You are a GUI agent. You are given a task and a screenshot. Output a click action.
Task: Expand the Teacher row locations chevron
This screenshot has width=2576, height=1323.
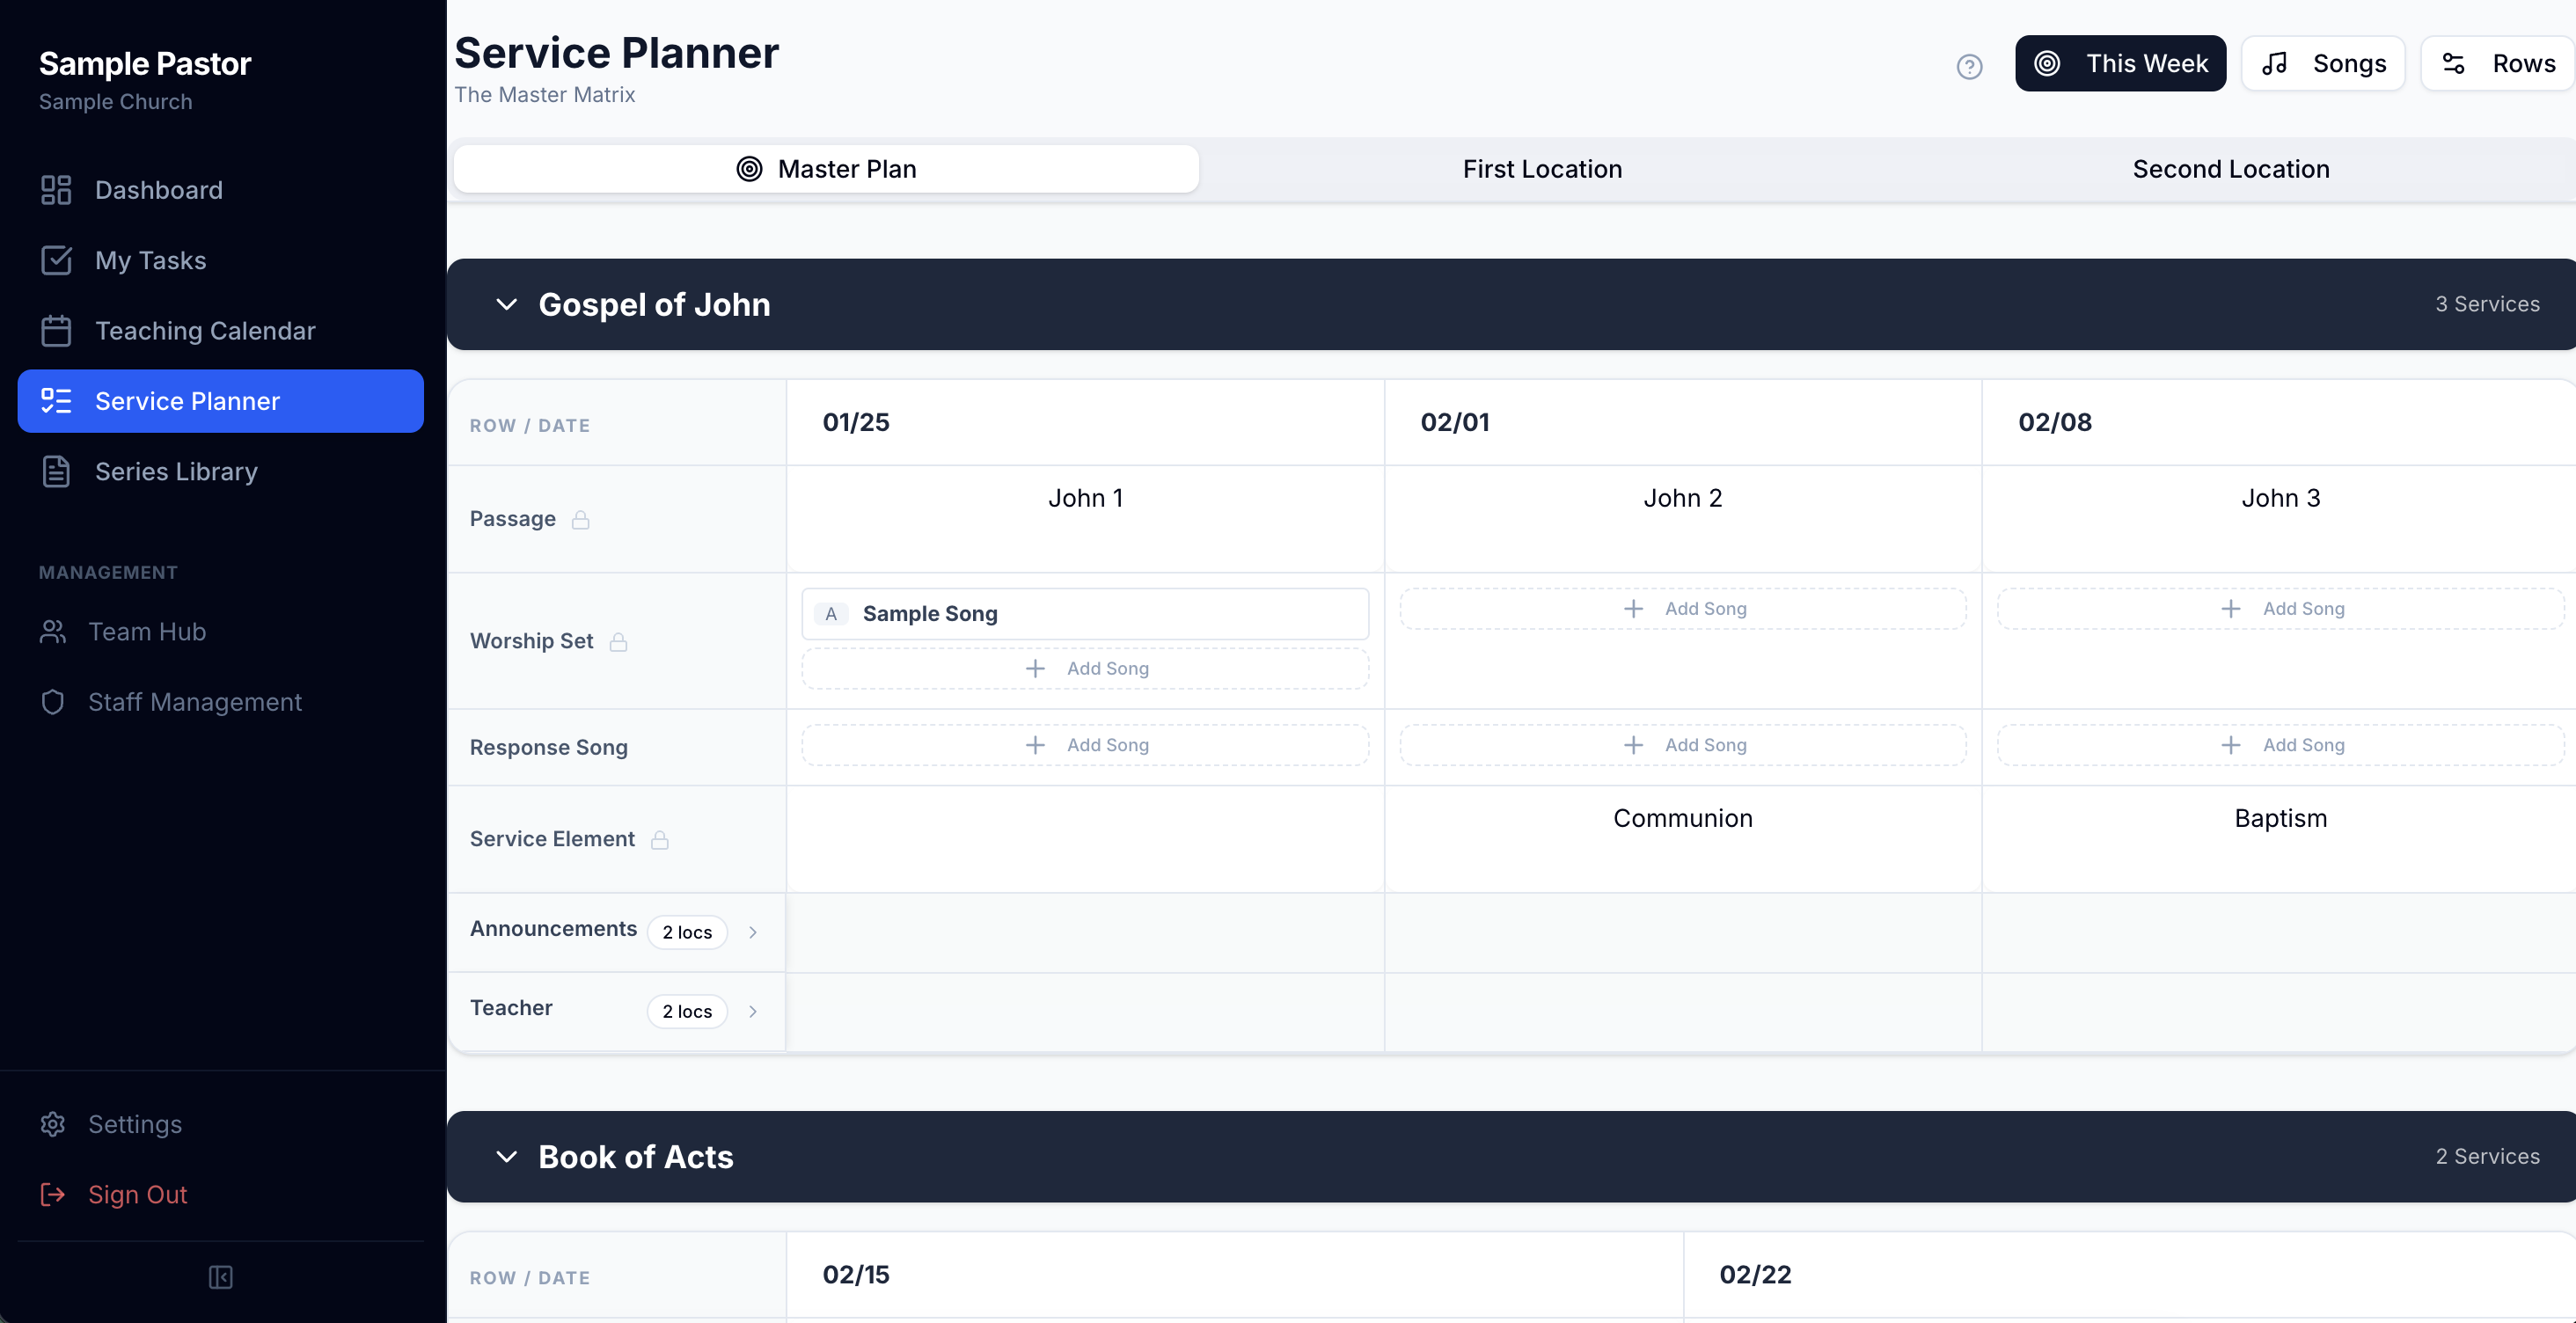753,1011
